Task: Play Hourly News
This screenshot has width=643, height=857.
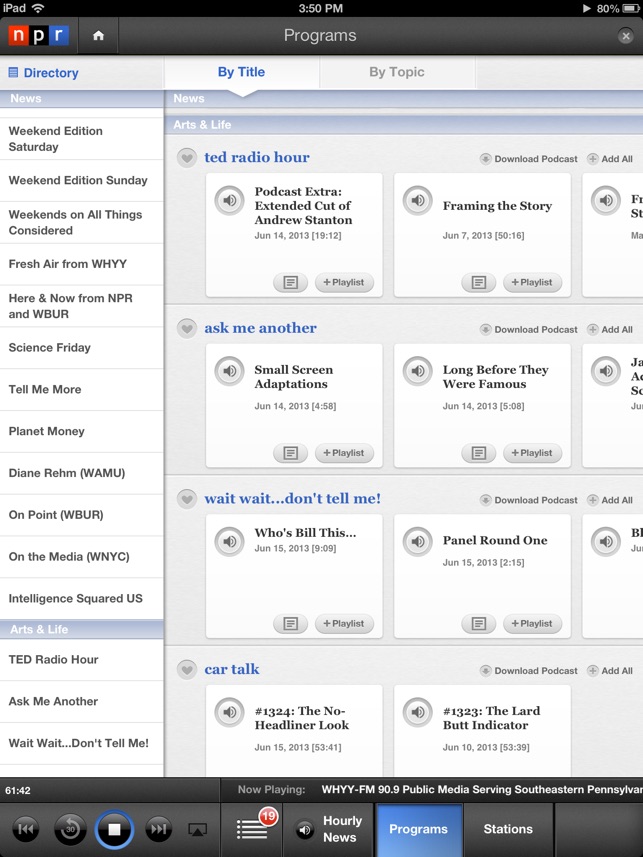Action: point(329,830)
